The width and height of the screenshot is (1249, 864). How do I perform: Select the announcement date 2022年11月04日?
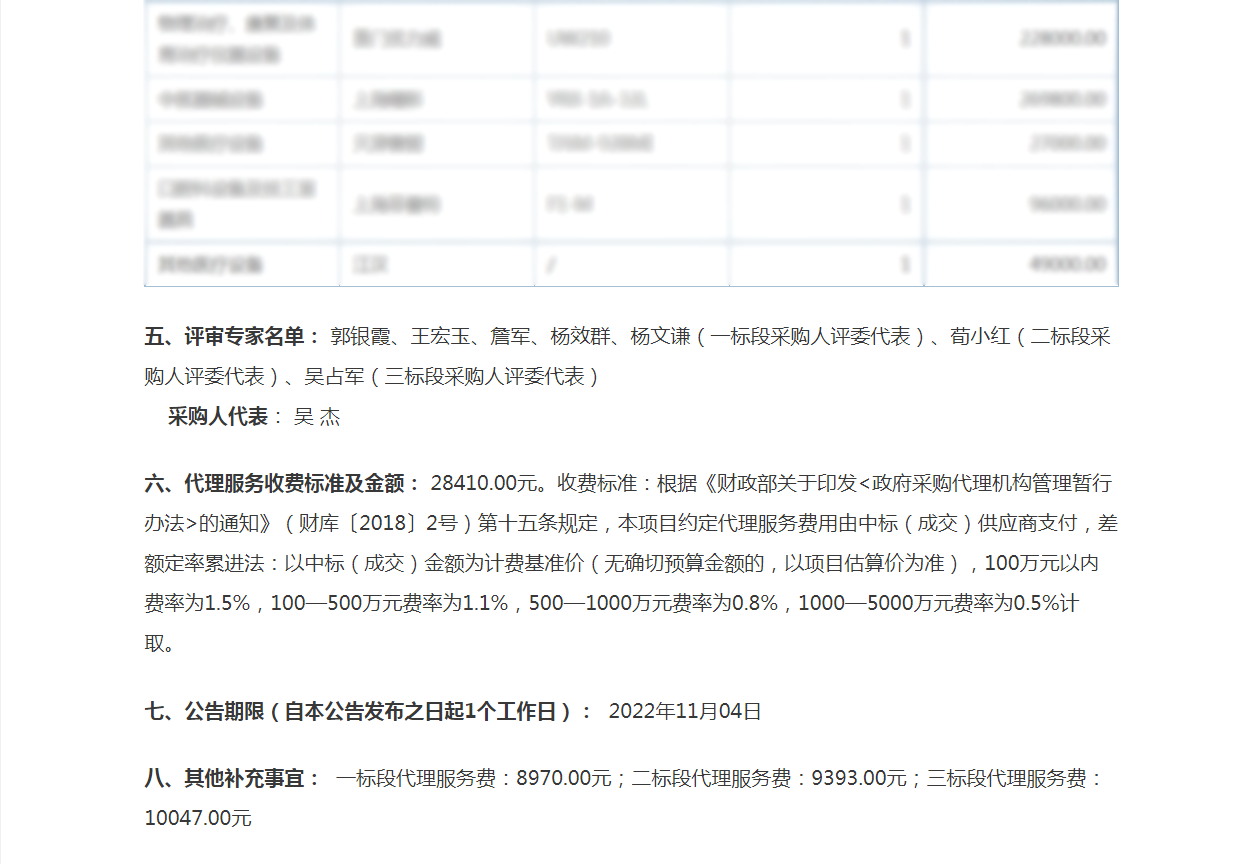(685, 711)
